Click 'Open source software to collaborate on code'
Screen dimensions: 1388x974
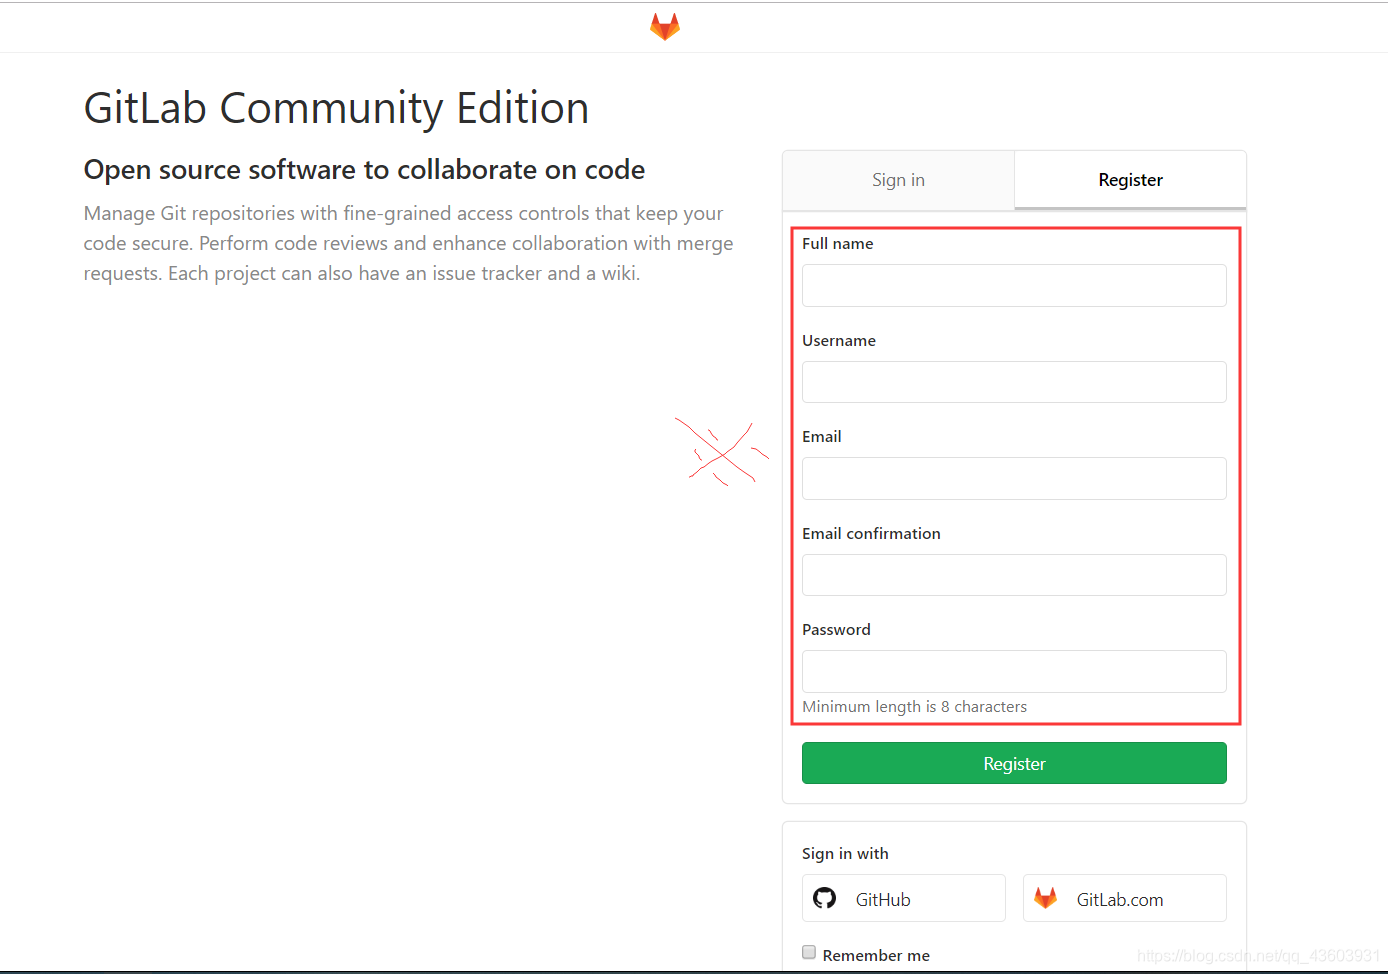364,170
